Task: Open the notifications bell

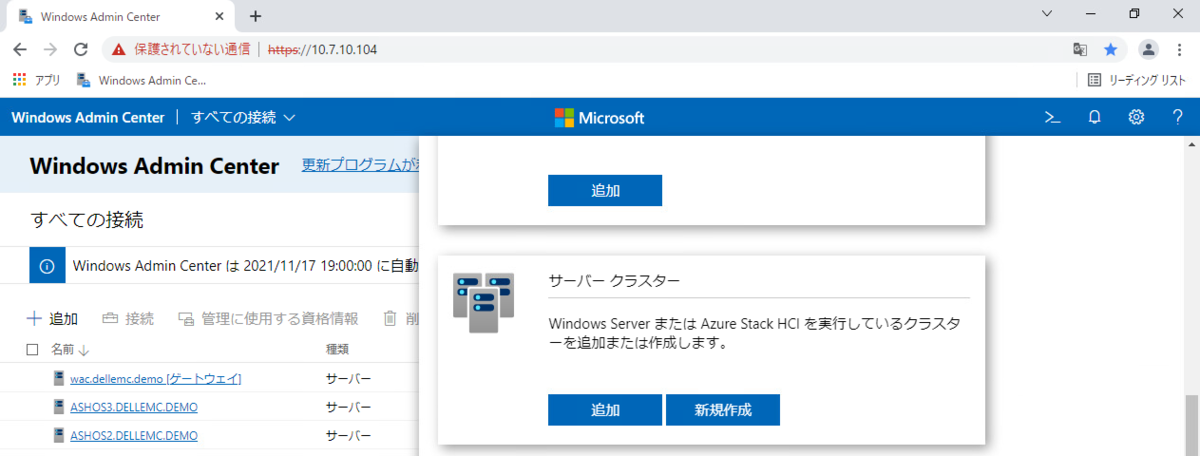Action: tap(1094, 117)
